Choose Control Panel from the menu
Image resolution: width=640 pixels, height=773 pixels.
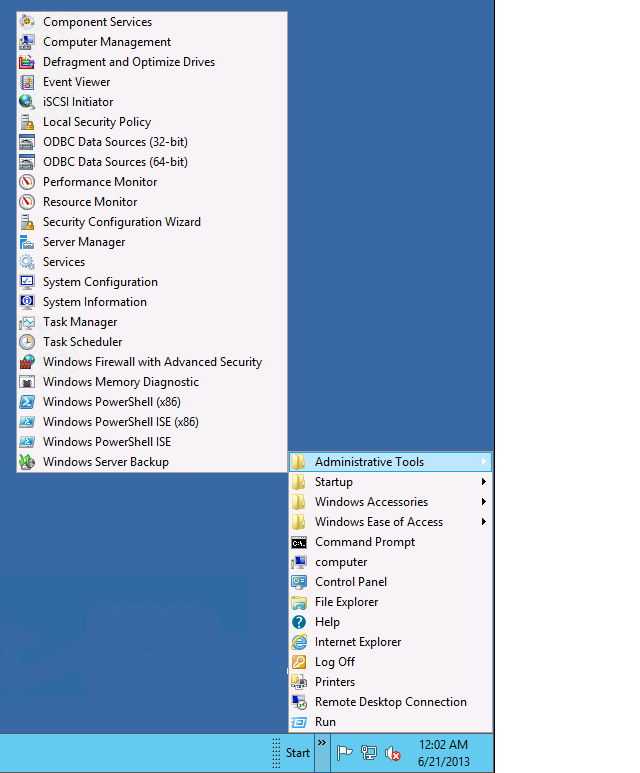[x=391, y=582]
